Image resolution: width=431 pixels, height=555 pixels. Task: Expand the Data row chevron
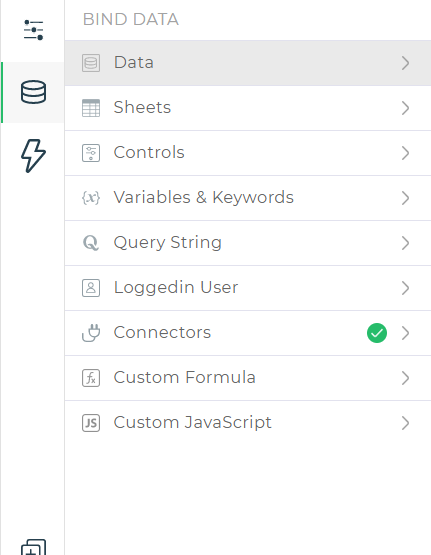pos(406,63)
